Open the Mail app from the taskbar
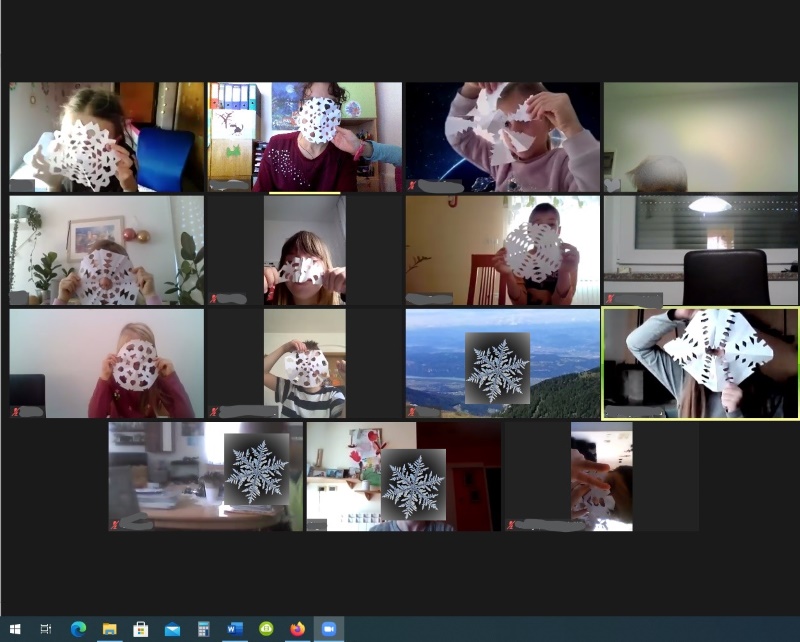 click(x=172, y=629)
